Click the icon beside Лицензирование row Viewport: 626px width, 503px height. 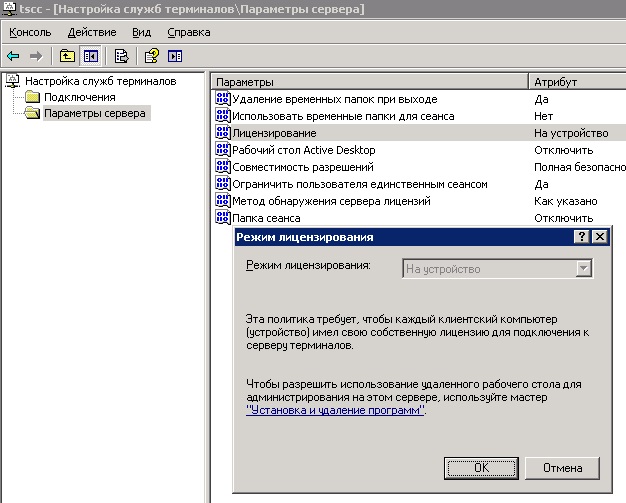coord(223,133)
